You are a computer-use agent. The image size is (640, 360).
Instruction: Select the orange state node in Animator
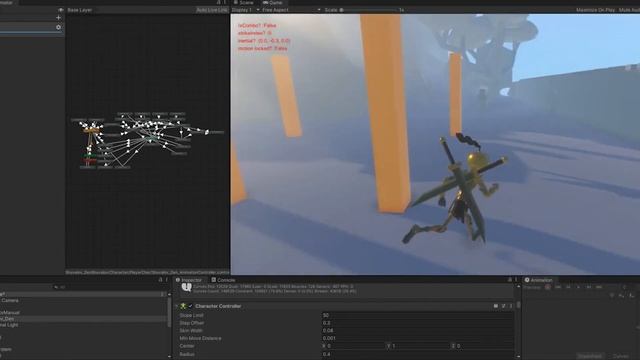tap(91, 131)
